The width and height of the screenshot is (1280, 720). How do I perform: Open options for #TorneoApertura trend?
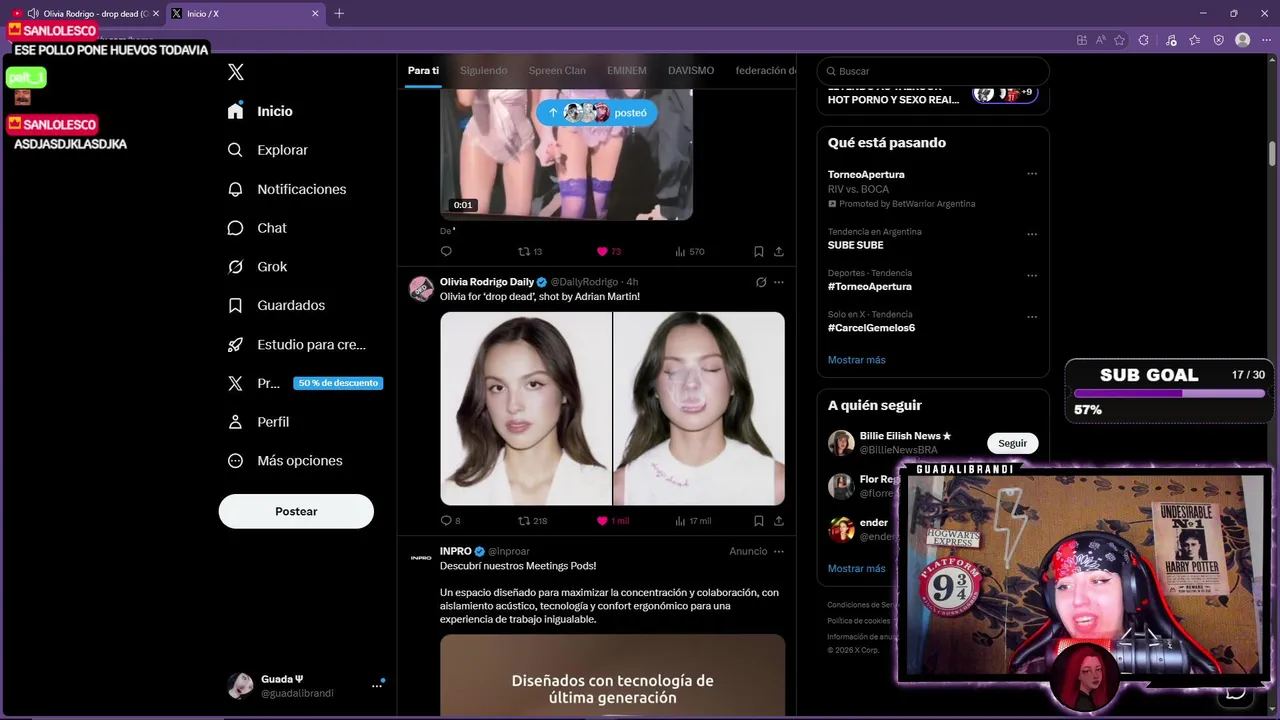point(1032,276)
